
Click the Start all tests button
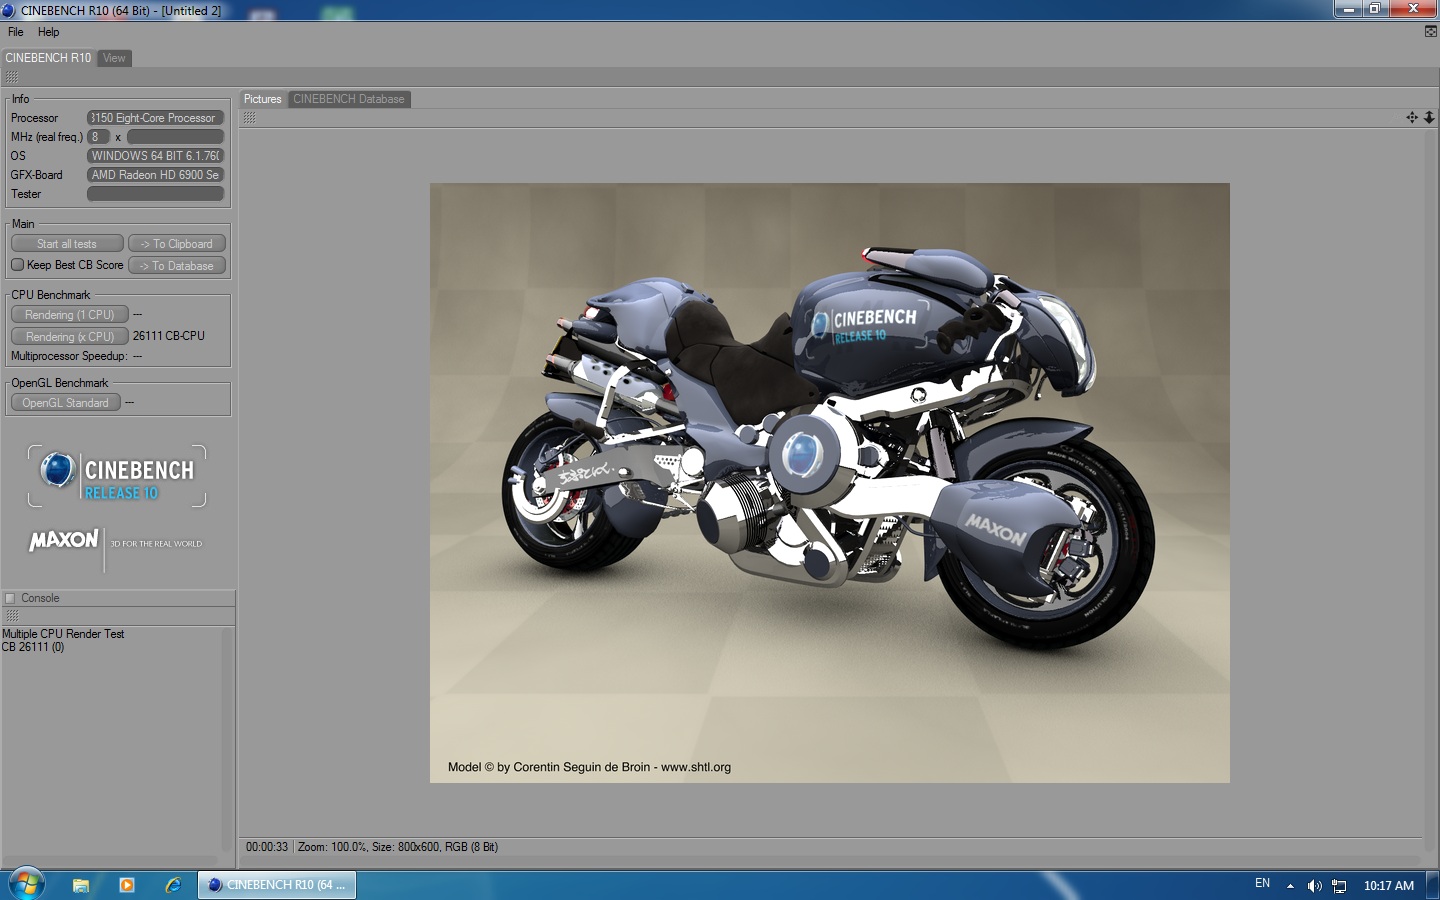(x=67, y=244)
